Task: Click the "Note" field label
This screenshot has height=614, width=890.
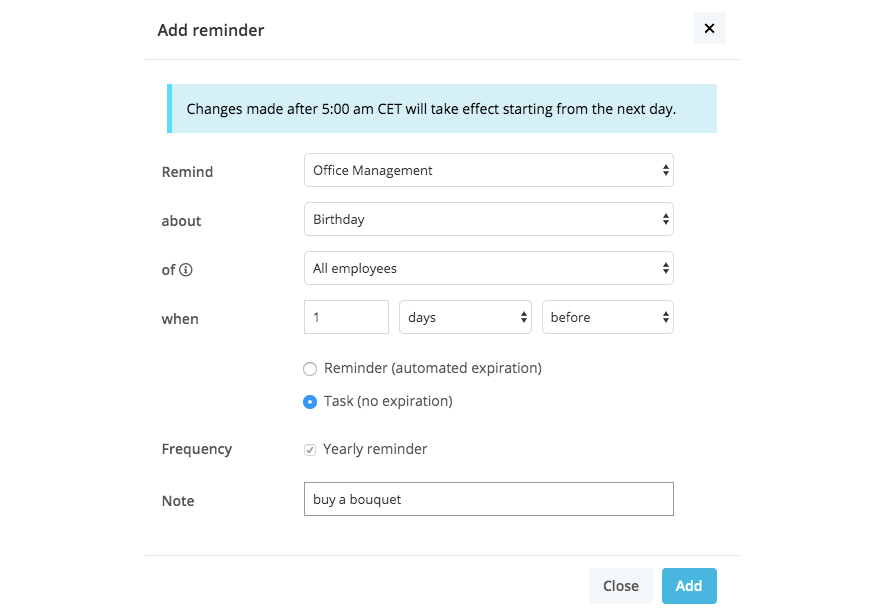Action: (178, 501)
